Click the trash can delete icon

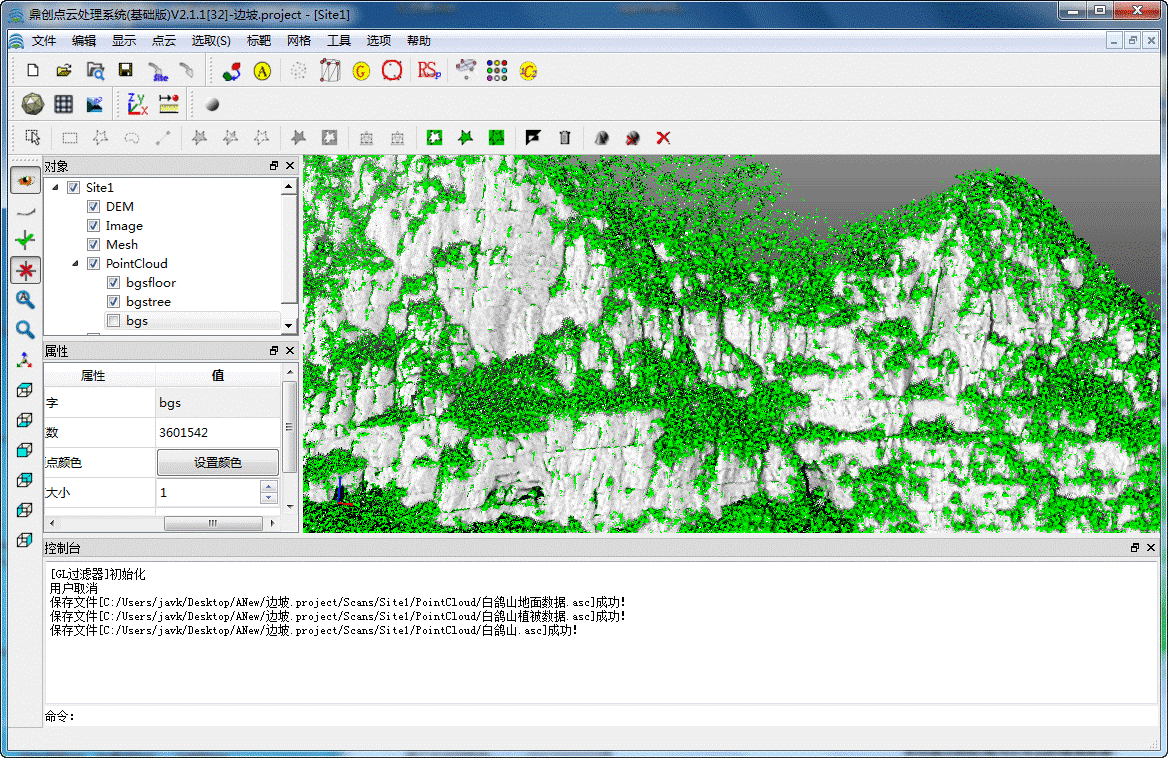tap(565, 138)
